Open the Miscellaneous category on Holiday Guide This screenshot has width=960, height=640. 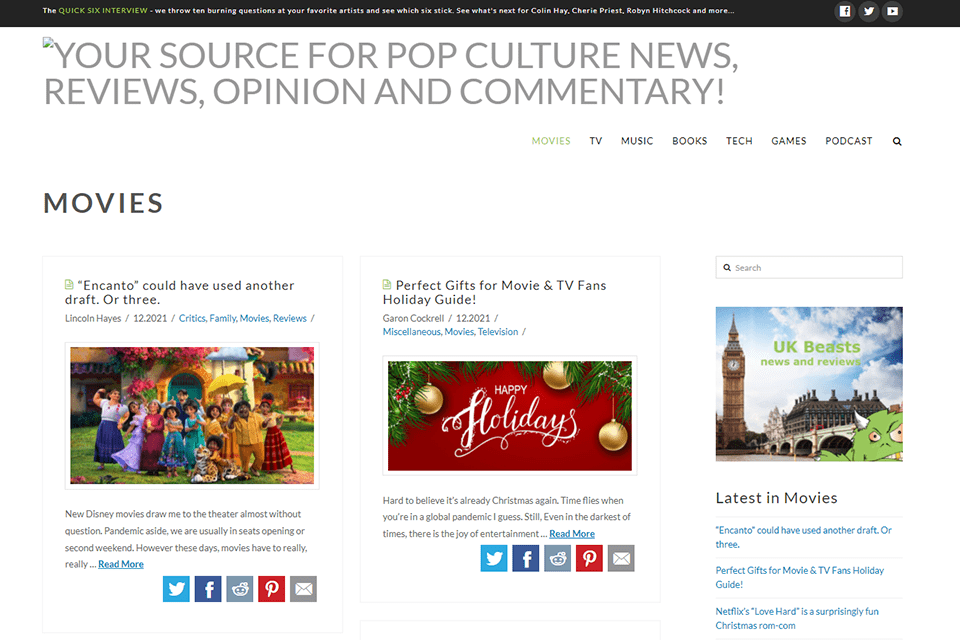tap(412, 332)
